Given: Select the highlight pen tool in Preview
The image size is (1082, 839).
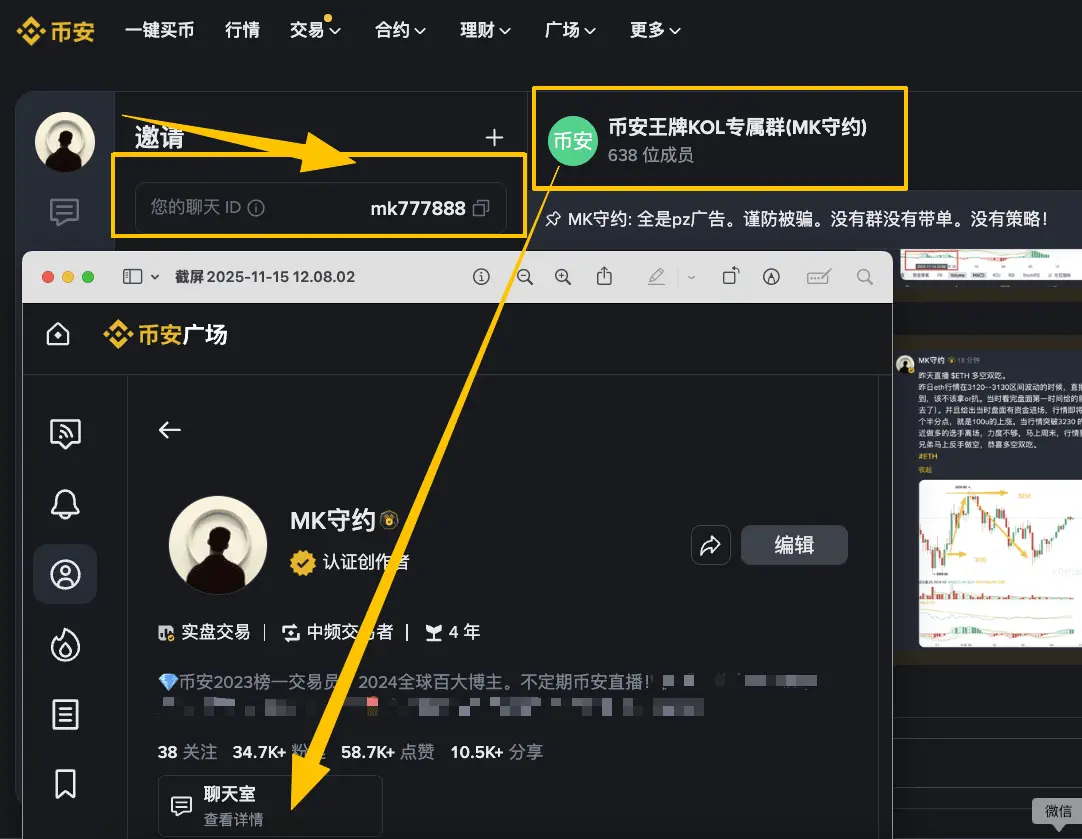Looking at the screenshot, I should (656, 277).
